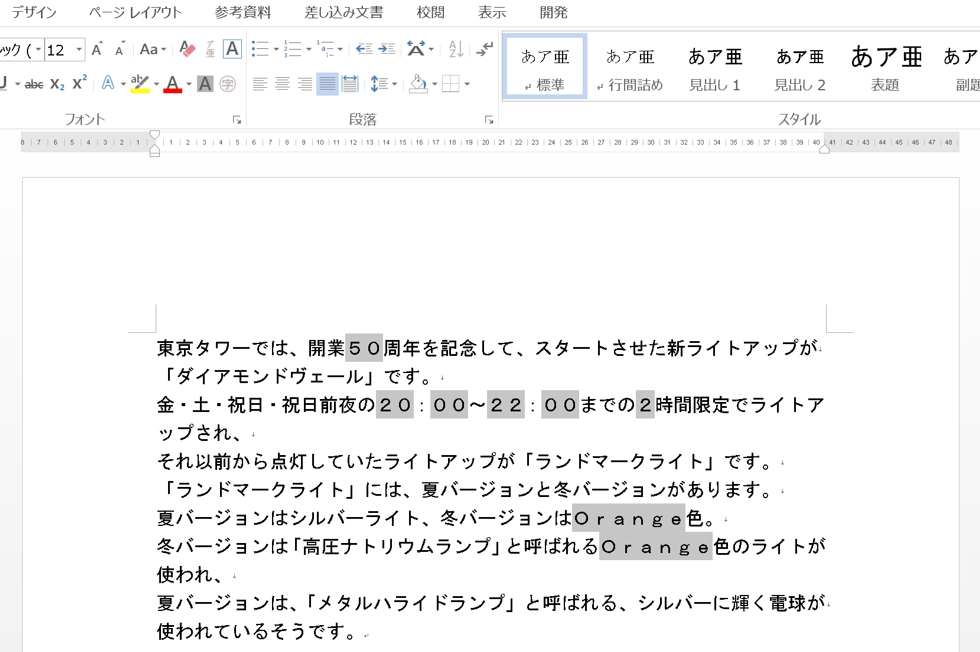Toggle strikethrough abc formatting
The width and height of the screenshot is (980, 652).
pyautogui.click(x=34, y=83)
